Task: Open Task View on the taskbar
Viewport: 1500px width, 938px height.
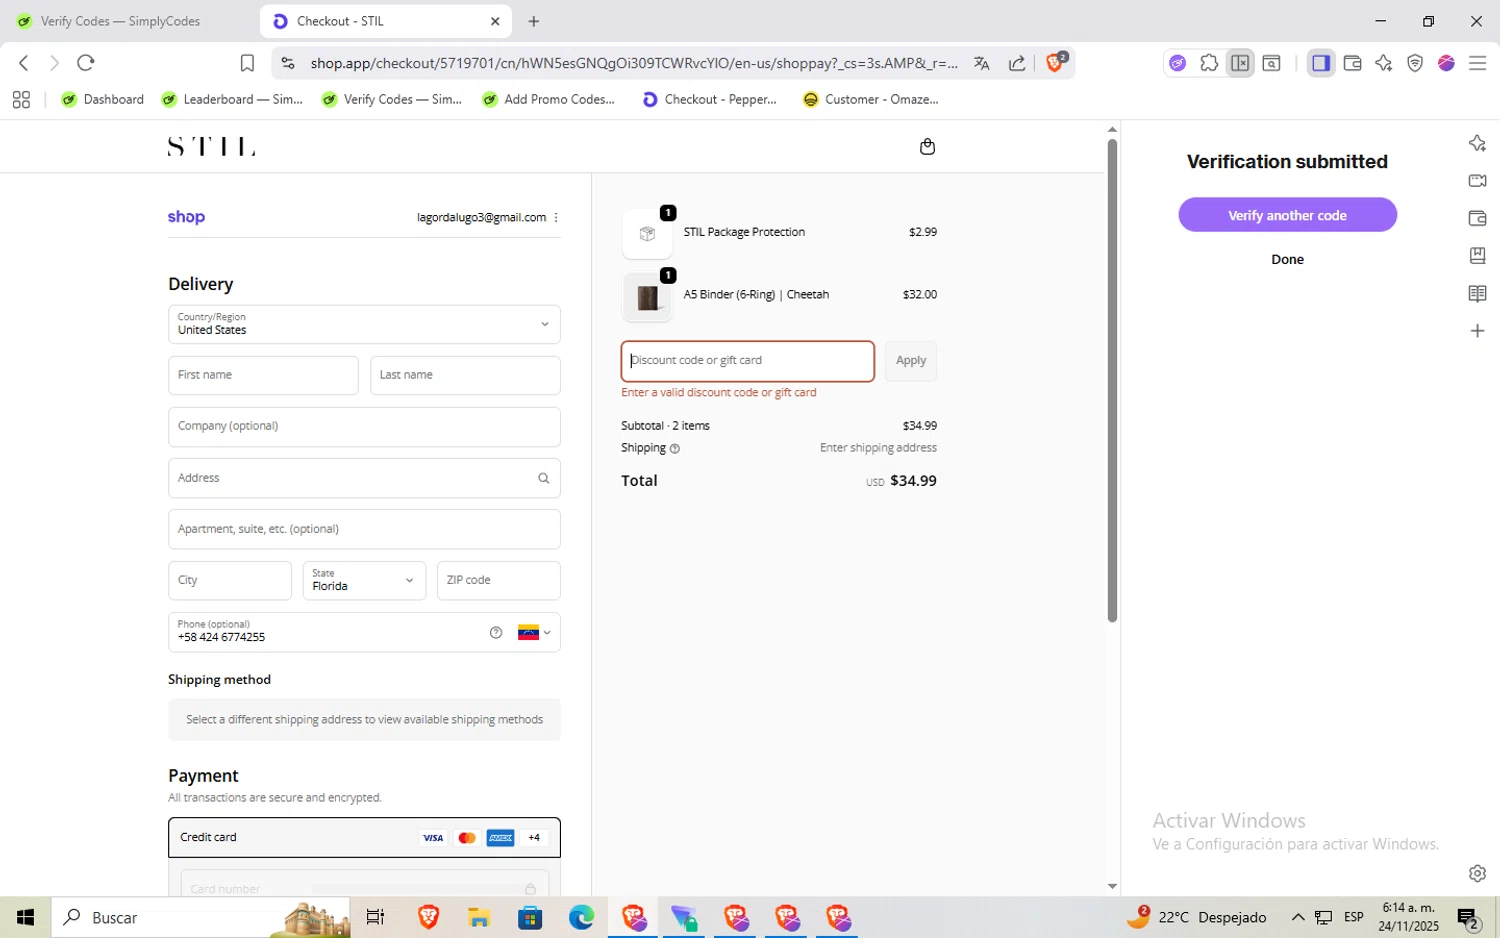Action: tap(375, 917)
